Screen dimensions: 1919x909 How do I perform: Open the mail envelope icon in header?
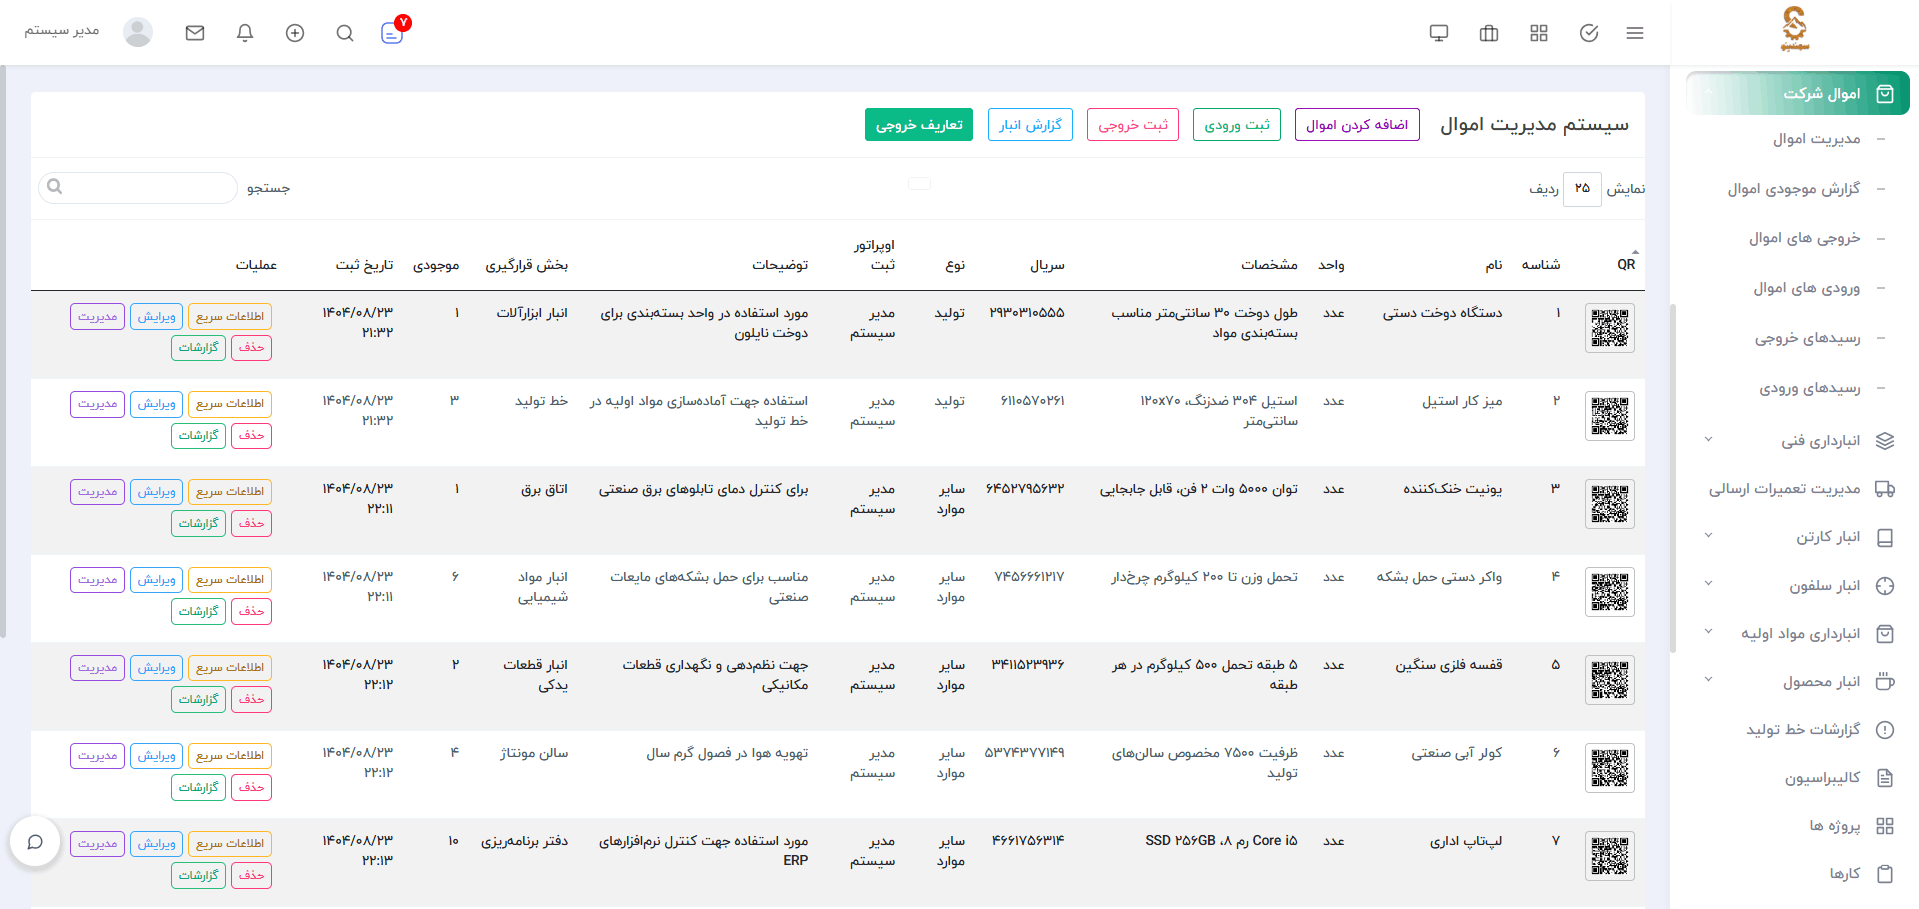[x=195, y=33]
